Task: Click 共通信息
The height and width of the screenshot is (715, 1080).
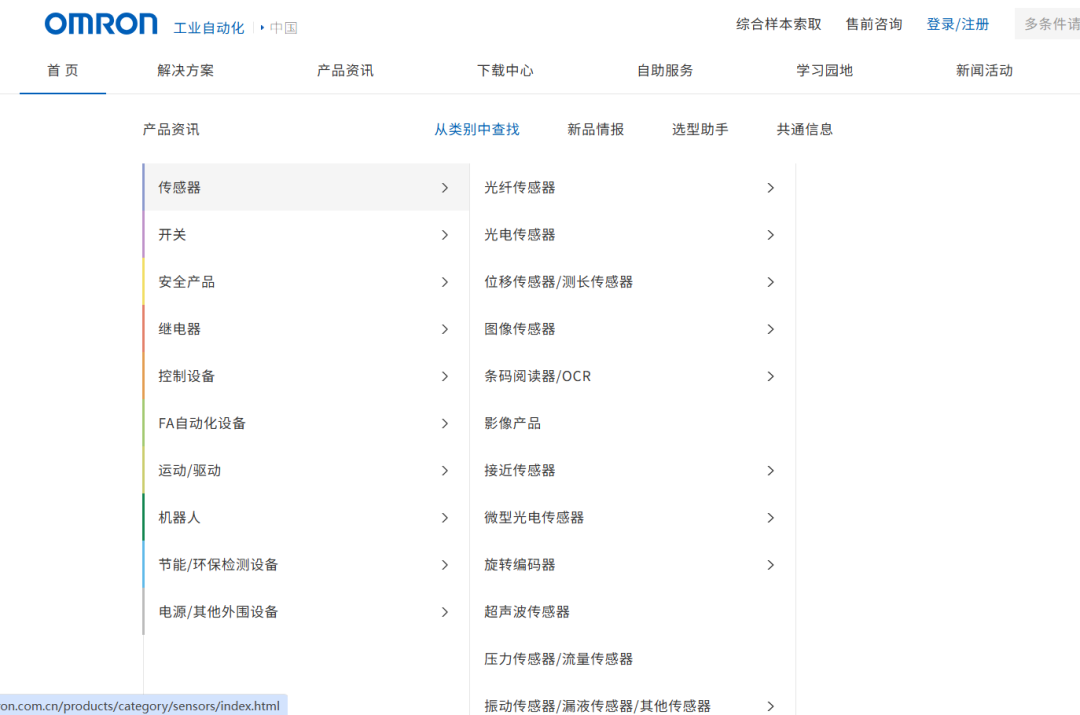Action: pyautogui.click(x=804, y=128)
